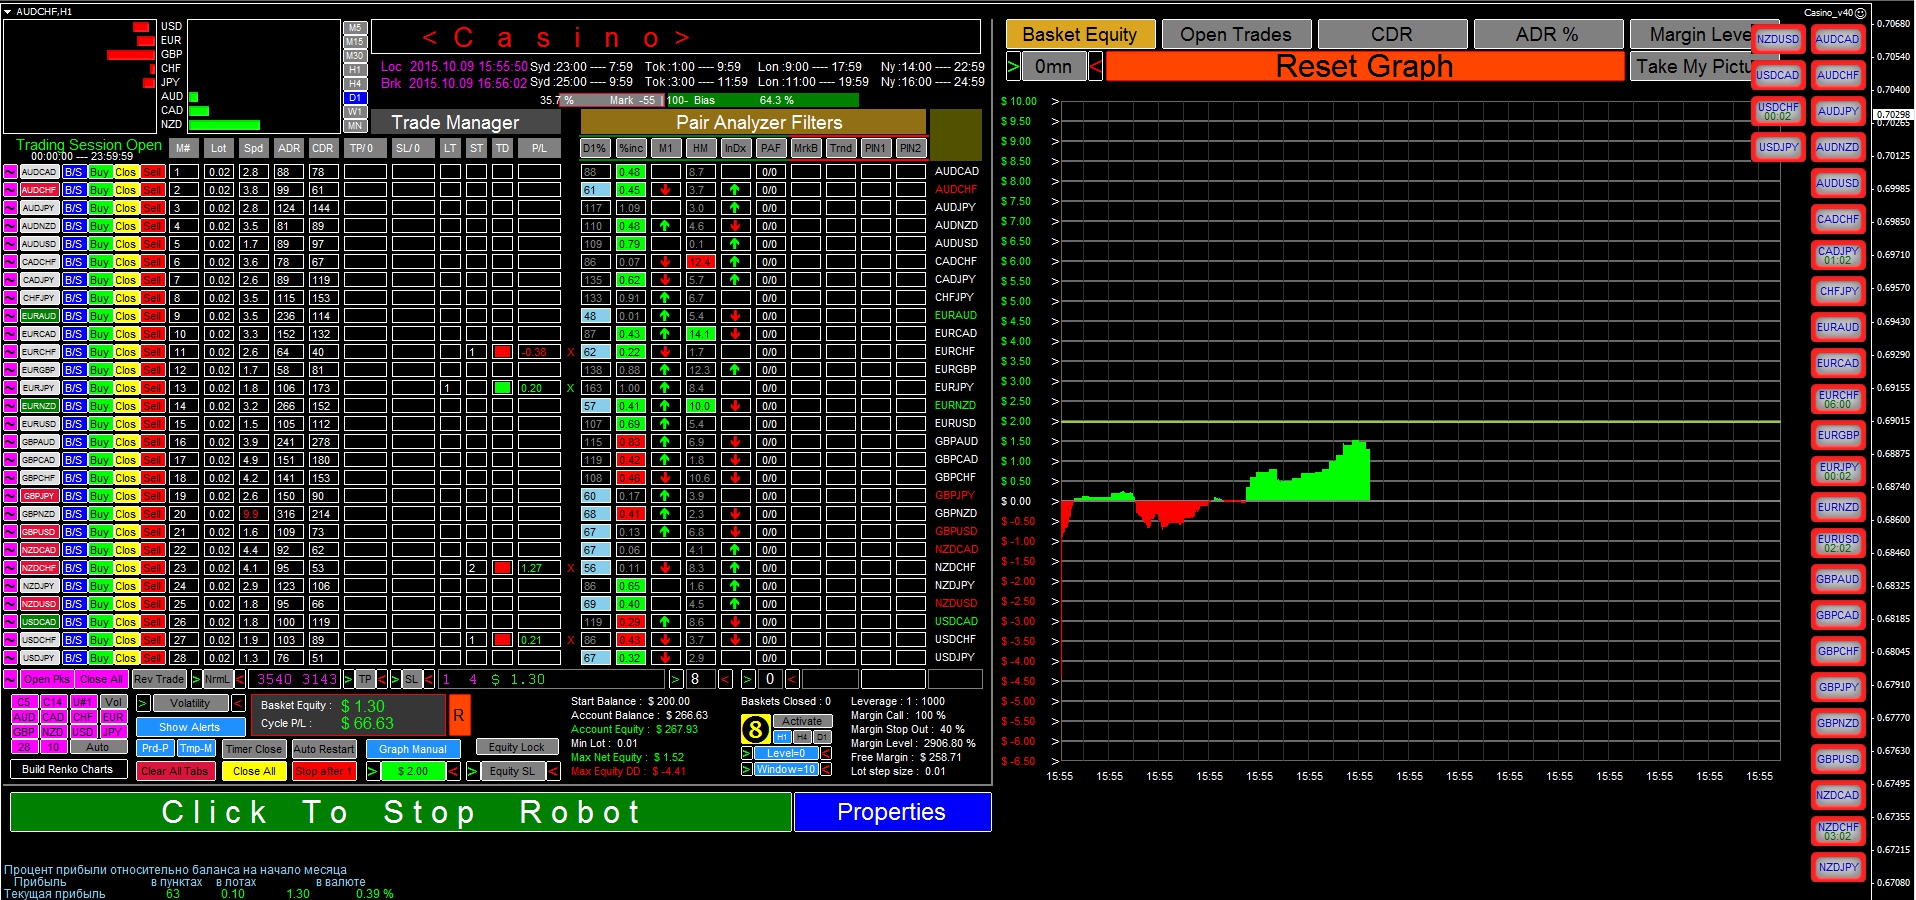Click the green Buy button in the NZDUSD row
Viewport: 1916px width, 900px height.
tap(99, 604)
